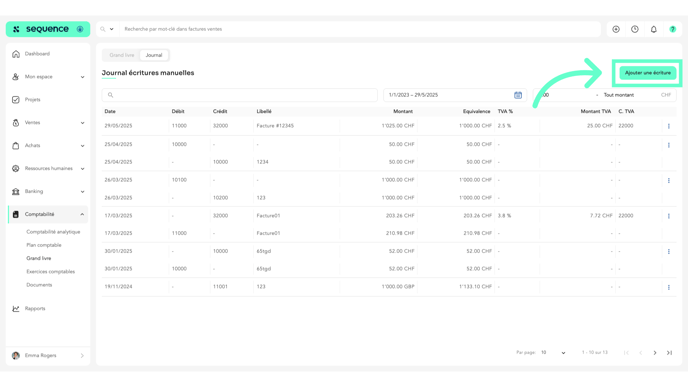Image resolution: width=688 pixels, height=387 pixels.
Task: Open row menu for 30/01/2025 credit 10000
Action: (669, 251)
